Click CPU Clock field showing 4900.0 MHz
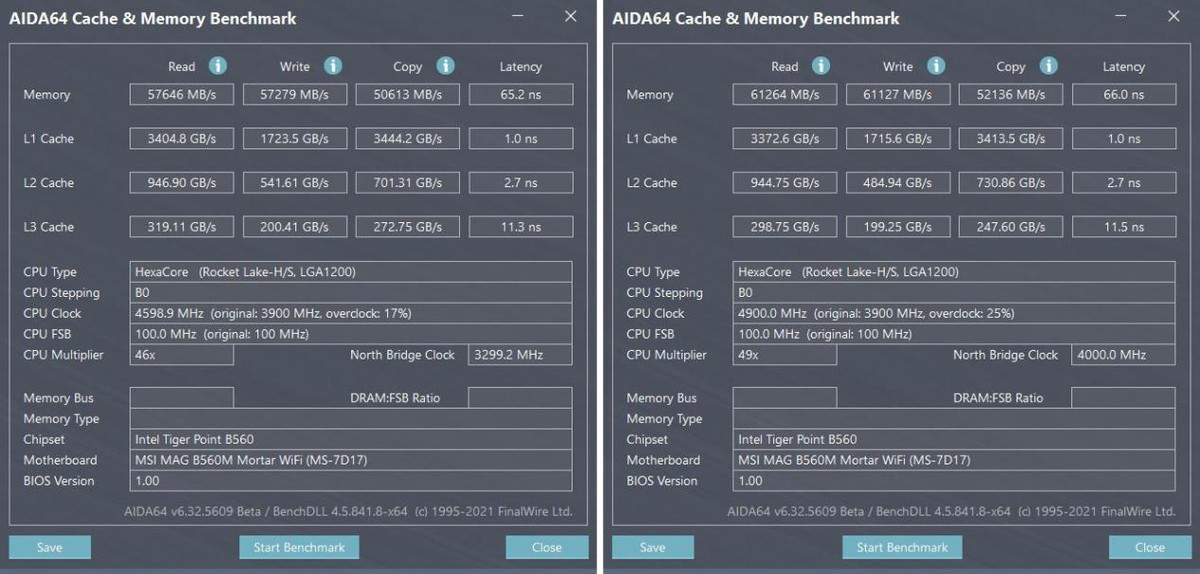This screenshot has height=574, width=1200. tap(954, 313)
